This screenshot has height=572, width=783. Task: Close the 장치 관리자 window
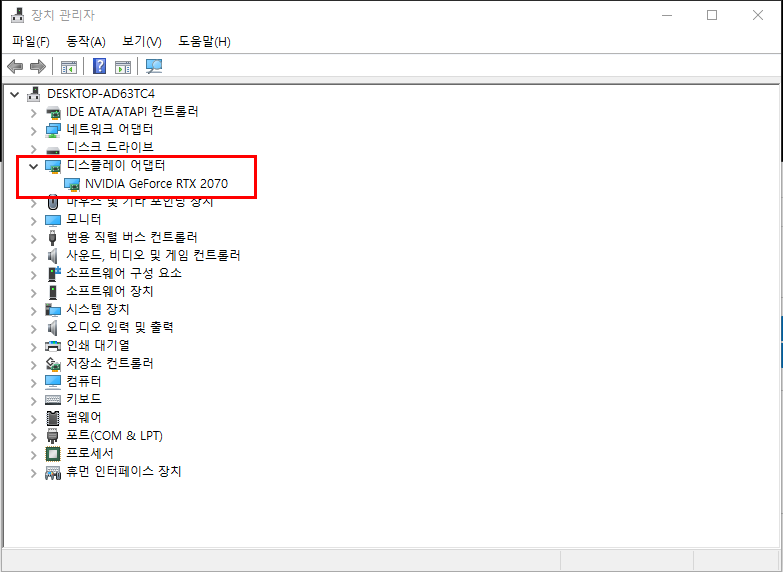[758, 15]
